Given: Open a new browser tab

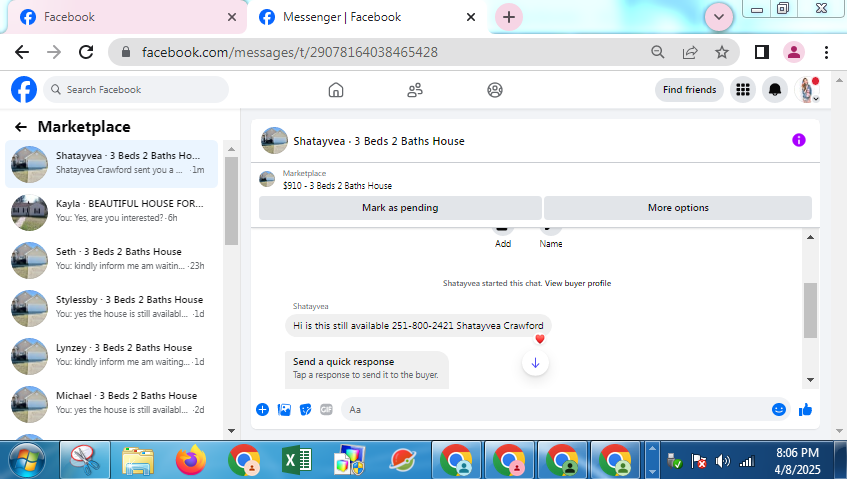Looking at the screenshot, I should (509, 17).
